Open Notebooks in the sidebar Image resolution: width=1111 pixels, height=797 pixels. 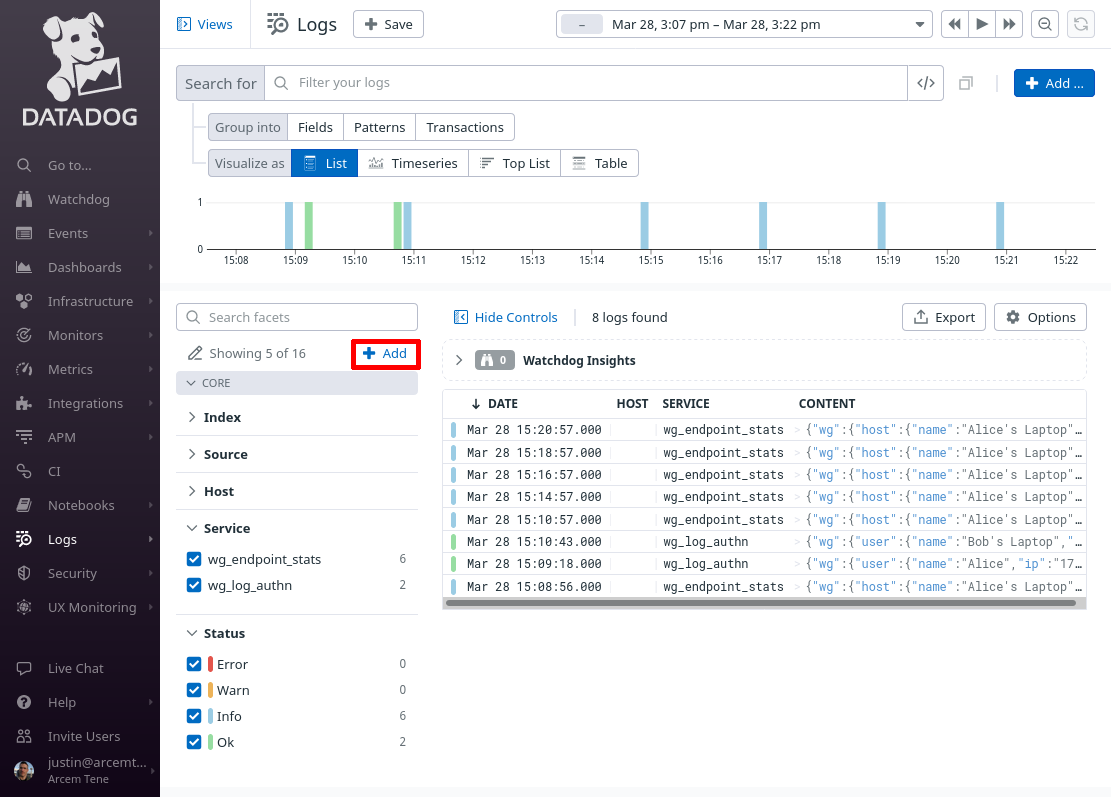click(81, 505)
